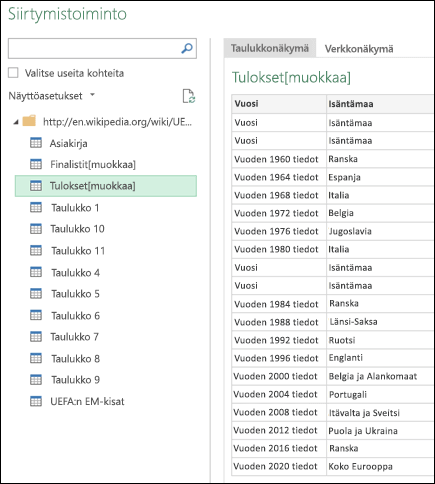
Task: Enable Valitse useita kohteita checkbox
Action: click(x=13, y=73)
